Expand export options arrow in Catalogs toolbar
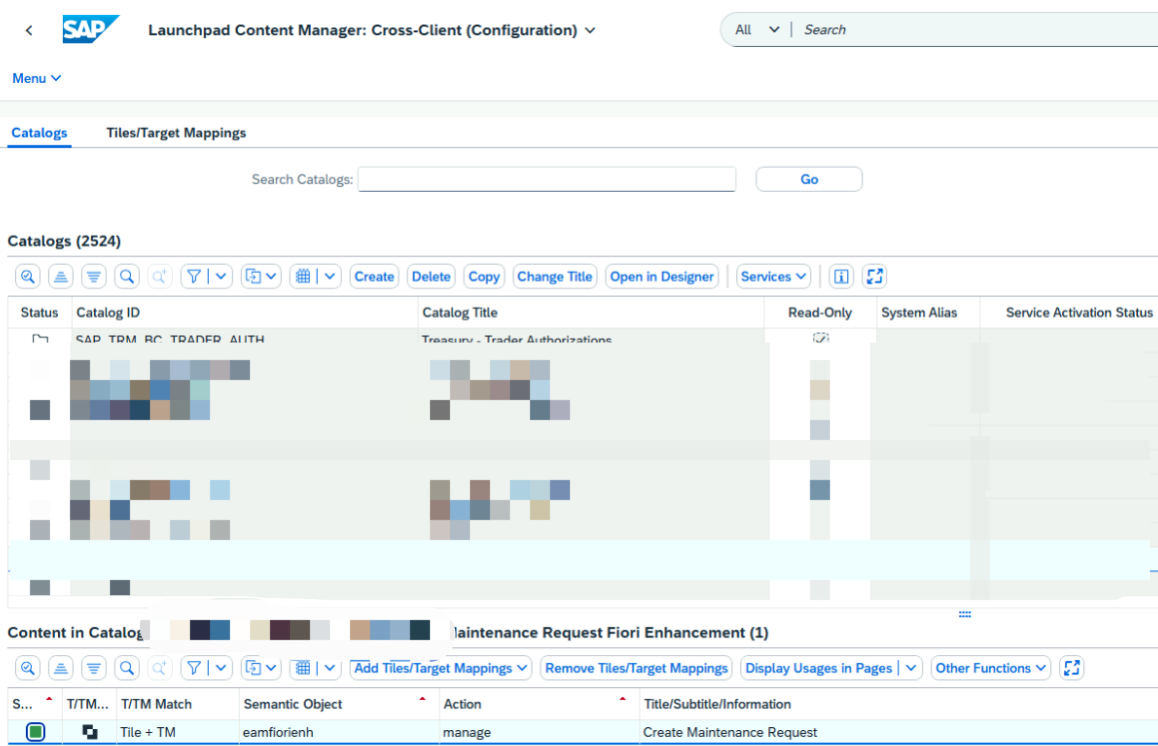Screen dimensions: 1158x746 pos(272,276)
